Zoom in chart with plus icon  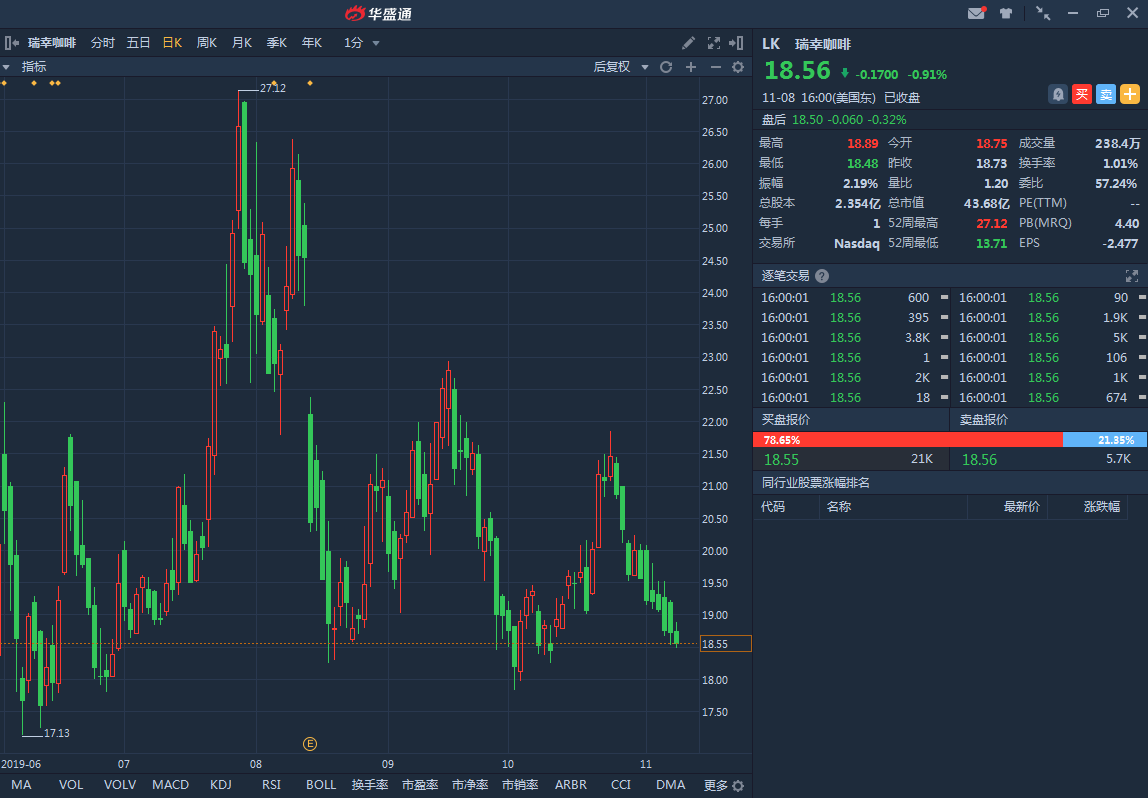690,67
